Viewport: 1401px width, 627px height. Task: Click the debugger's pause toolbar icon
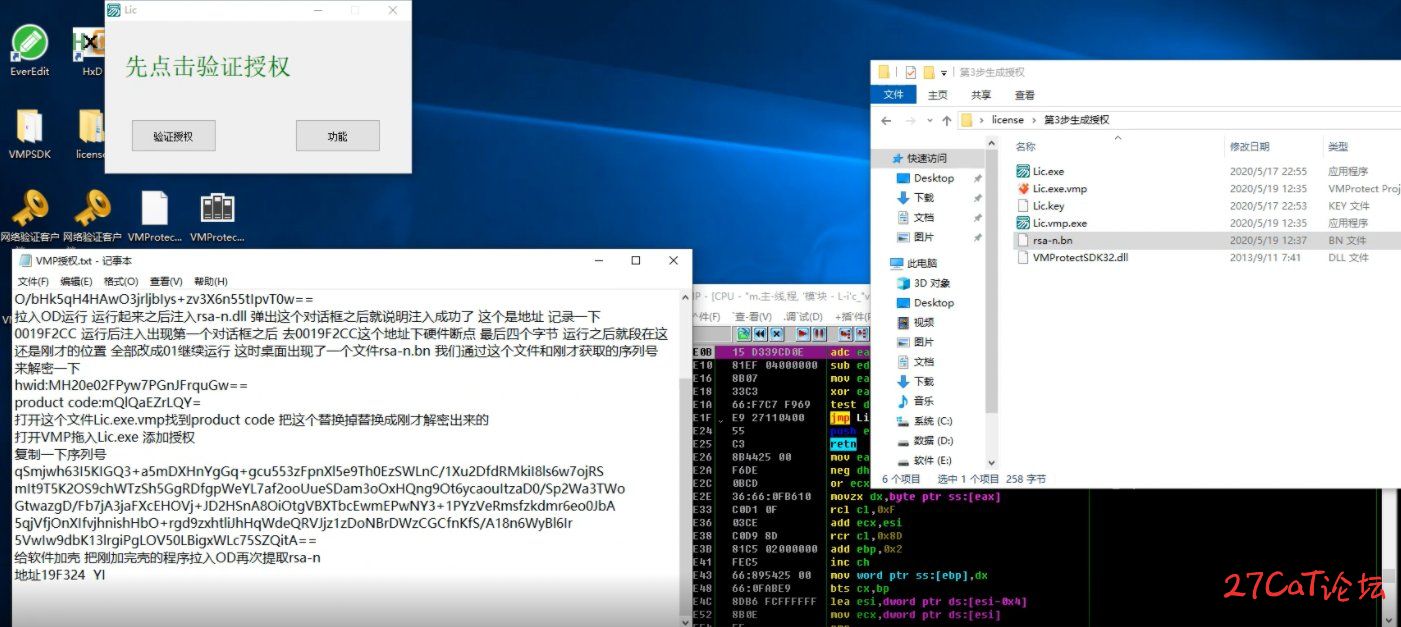[x=819, y=334]
